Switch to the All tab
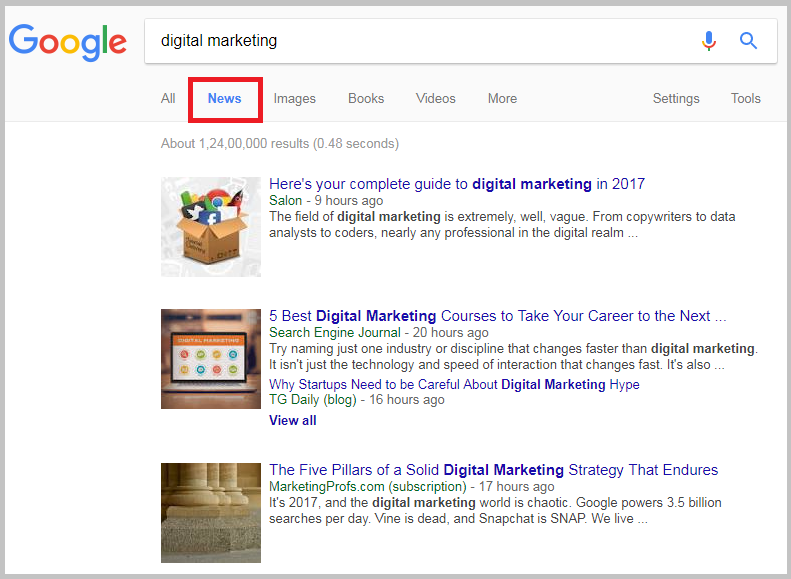791x579 pixels. (x=168, y=98)
